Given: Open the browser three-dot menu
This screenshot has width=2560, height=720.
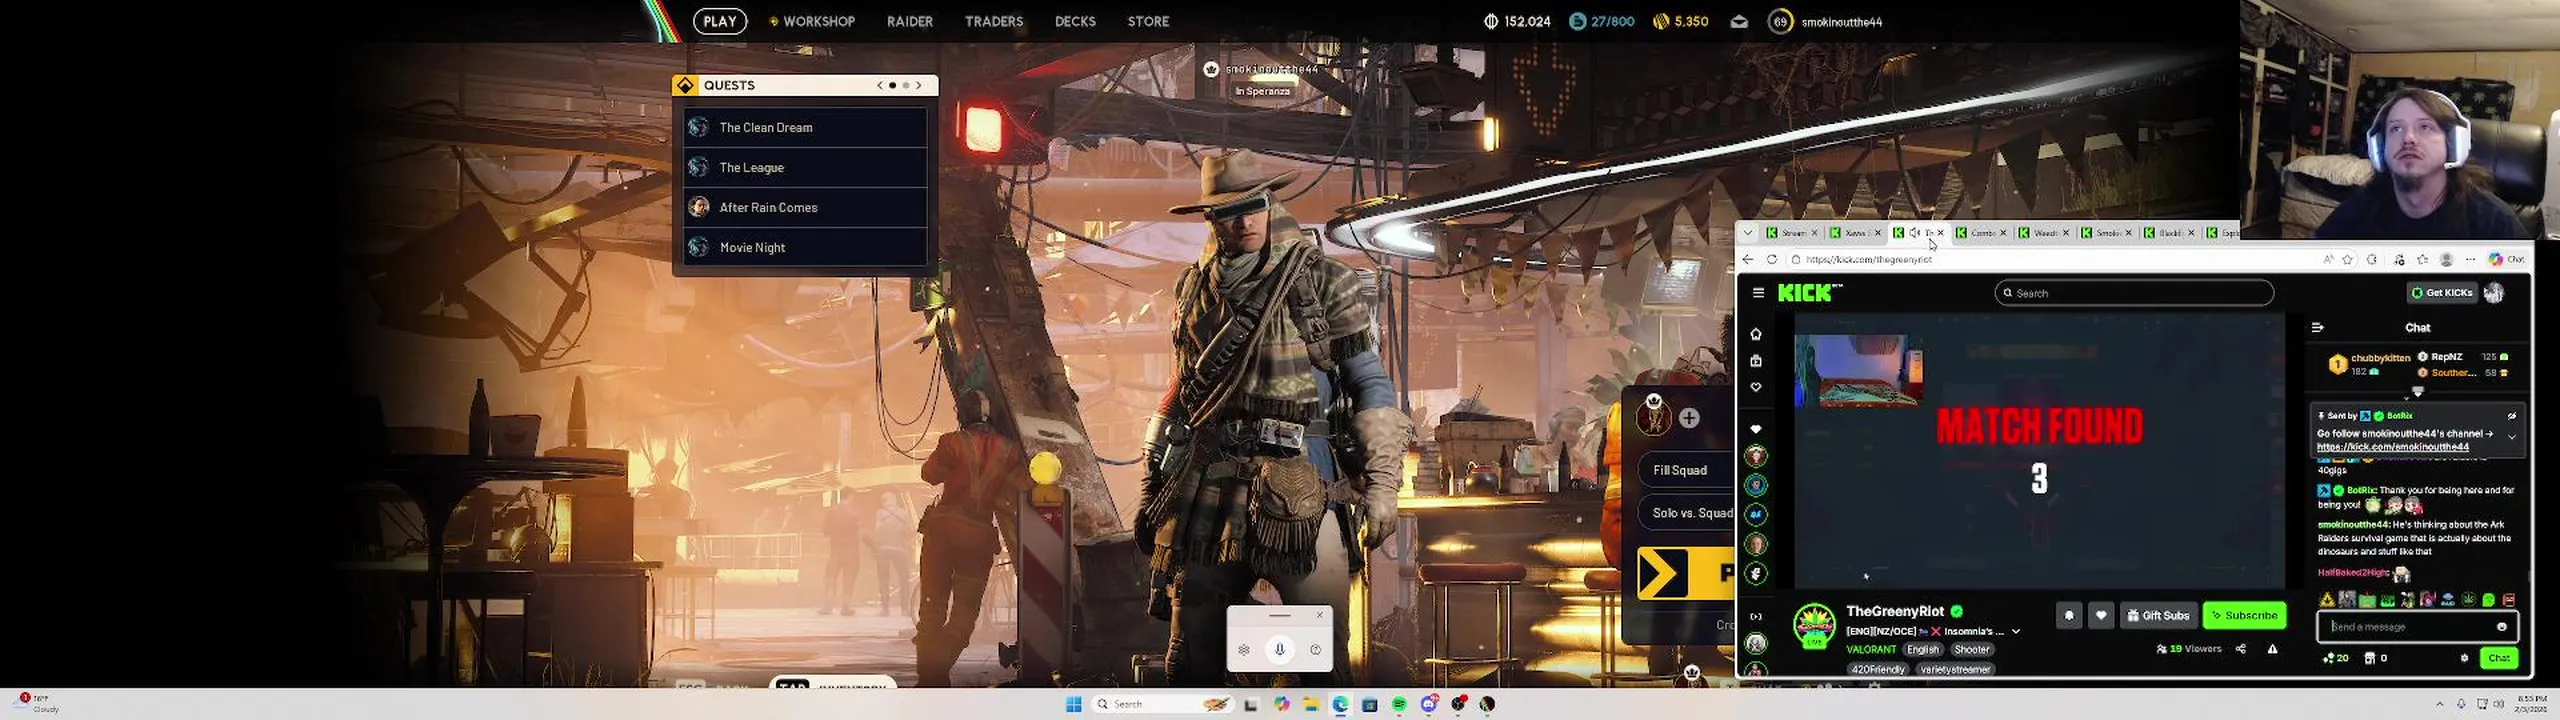Looking at the screenshot, I should coord(2470,259).
